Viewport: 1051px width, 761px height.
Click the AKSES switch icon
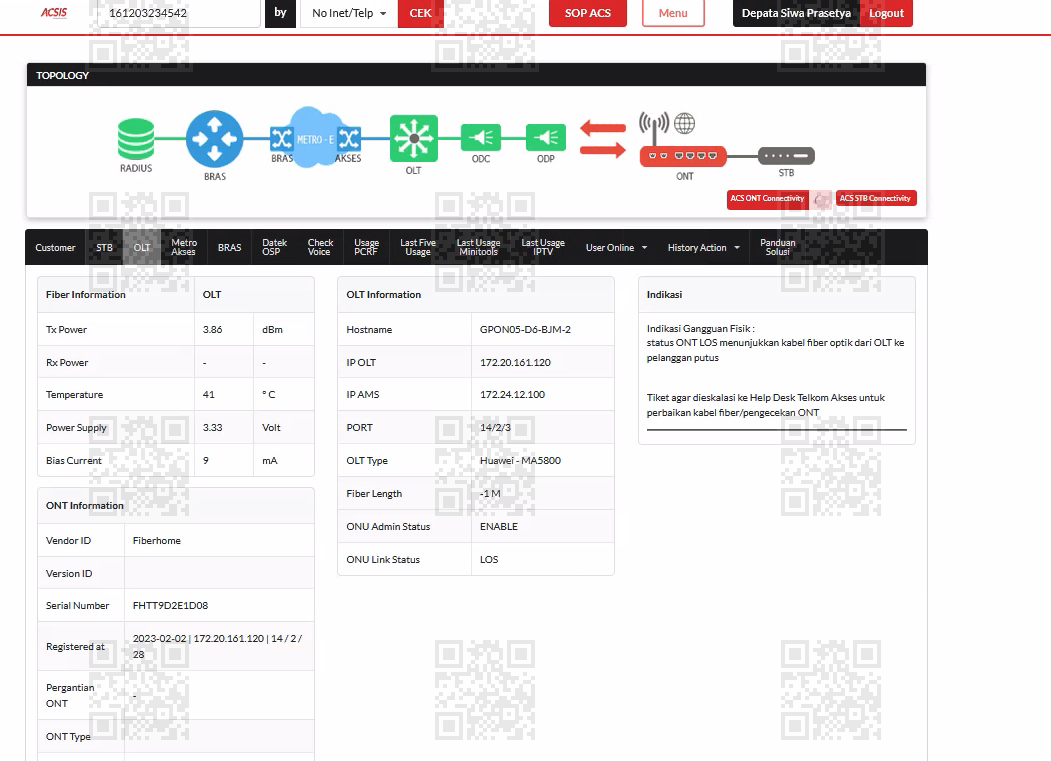tap(349, 139)
